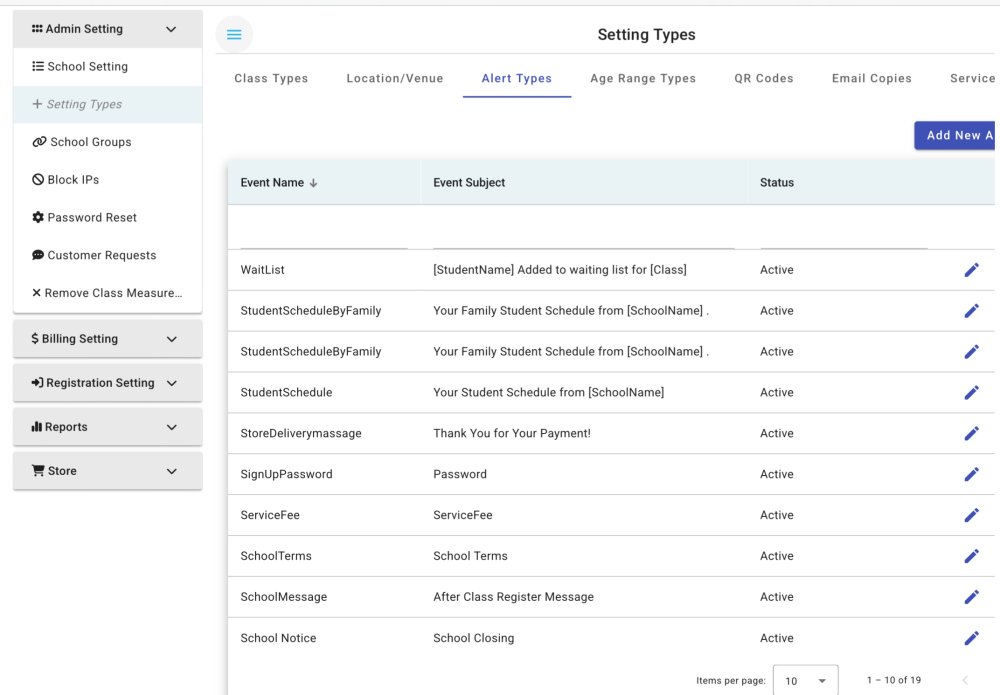This screenshot has height=695, width=1000.
Task: Select 'School Closing' subject cell
Action: tap(473, 638)
